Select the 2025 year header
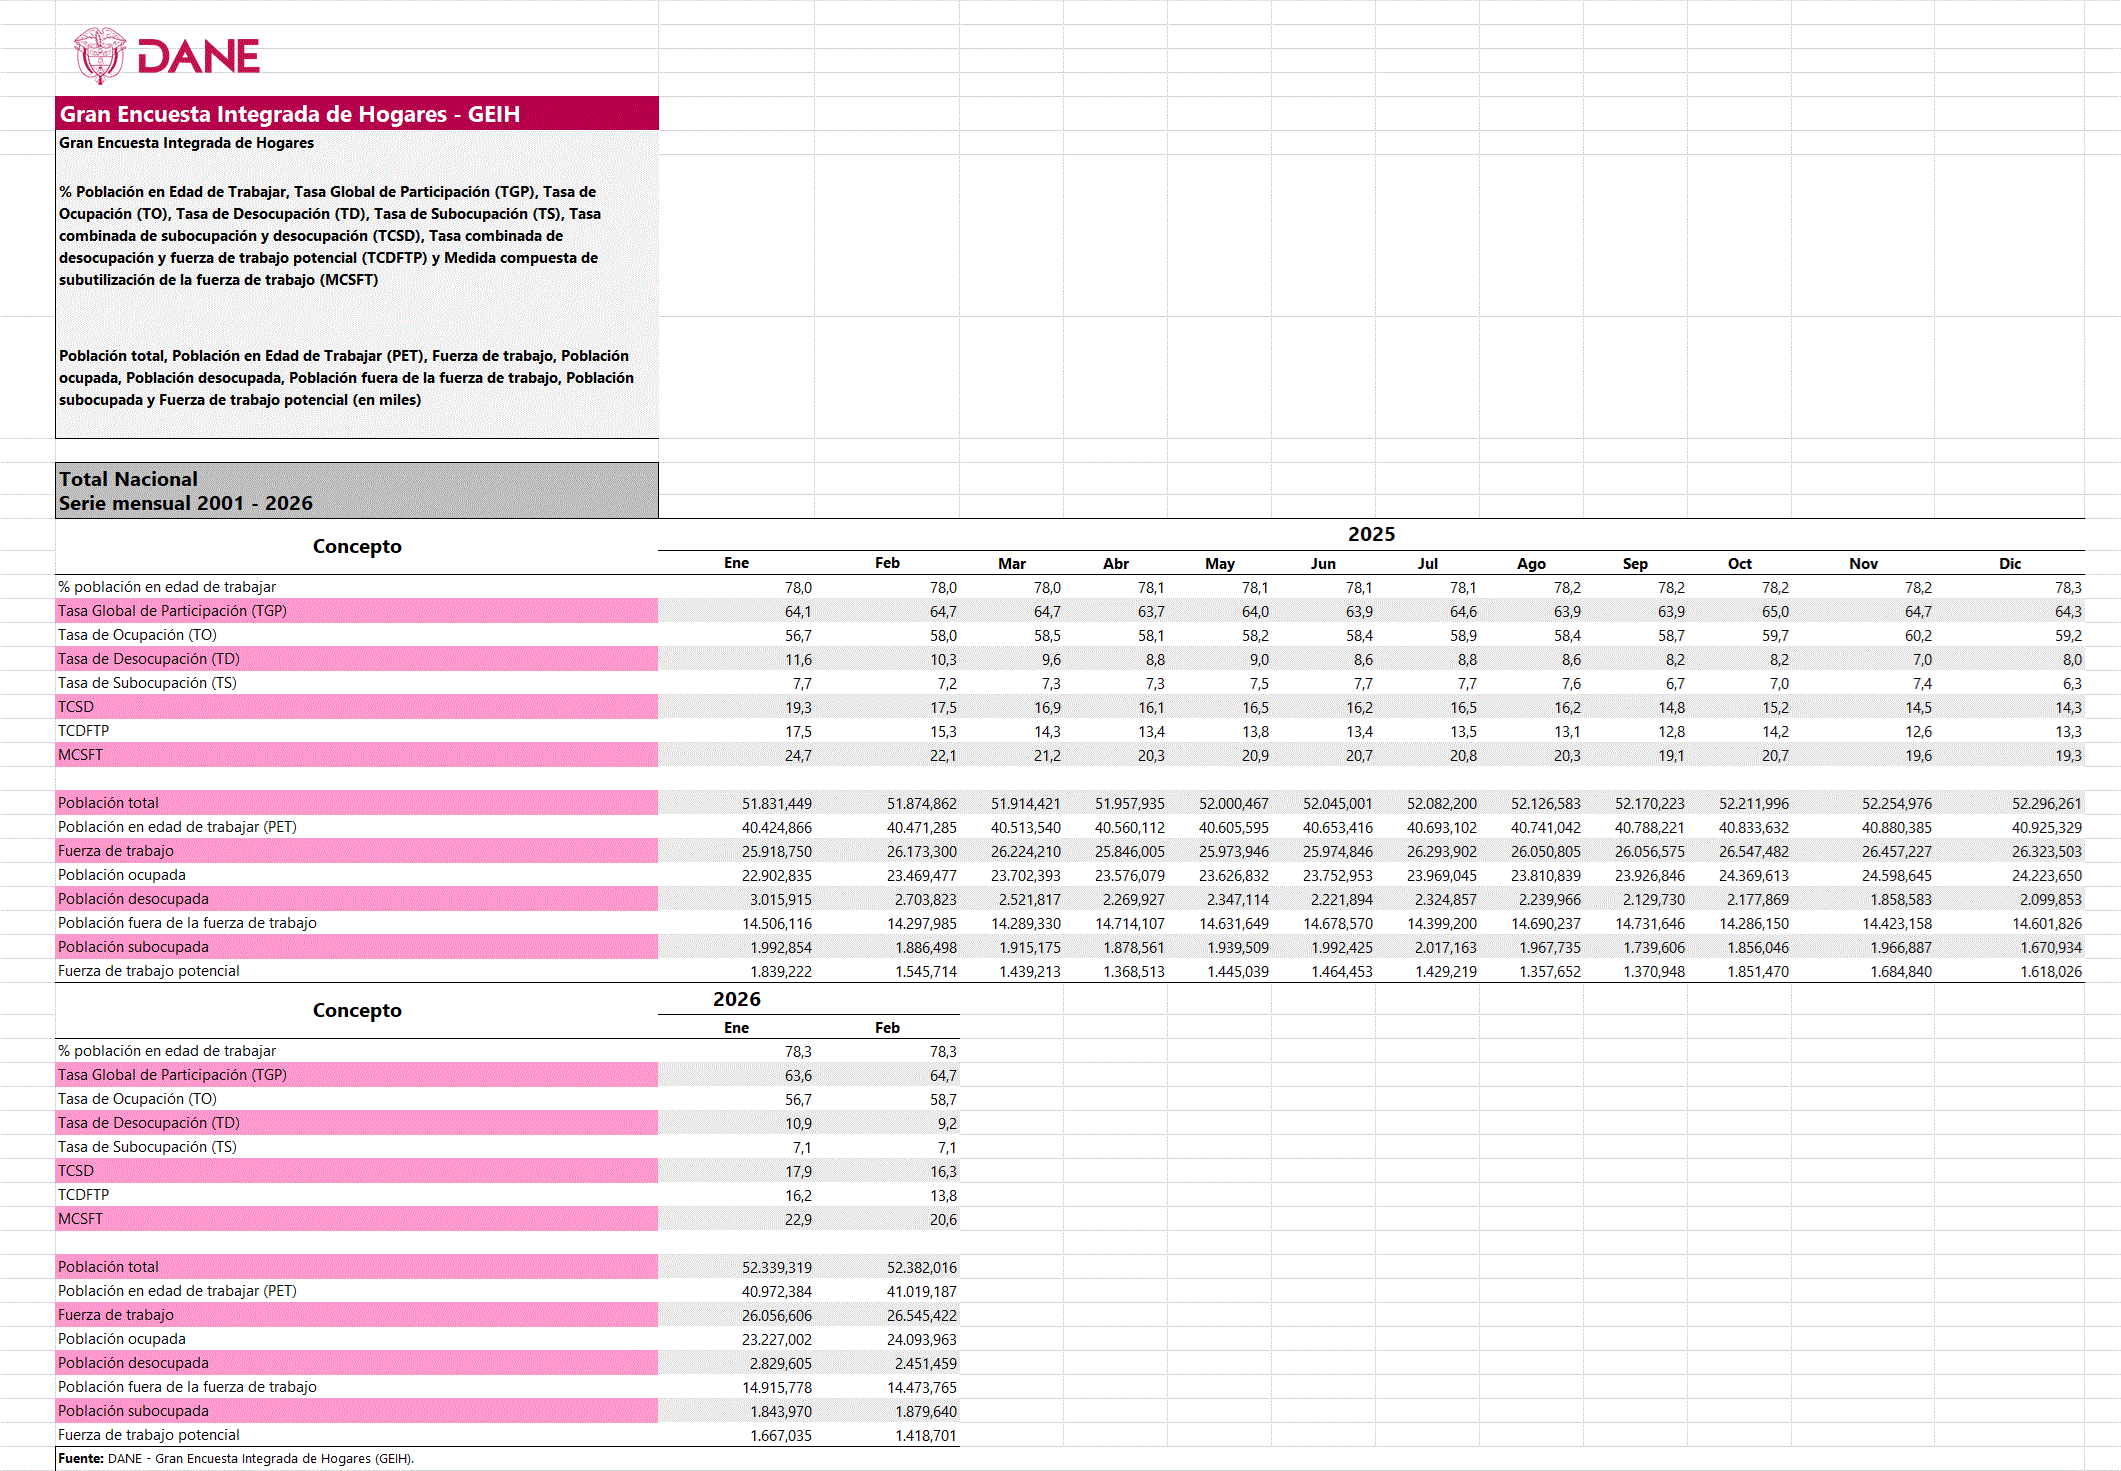Viewport: 2121px width, 1471px height. [1371, 534]
